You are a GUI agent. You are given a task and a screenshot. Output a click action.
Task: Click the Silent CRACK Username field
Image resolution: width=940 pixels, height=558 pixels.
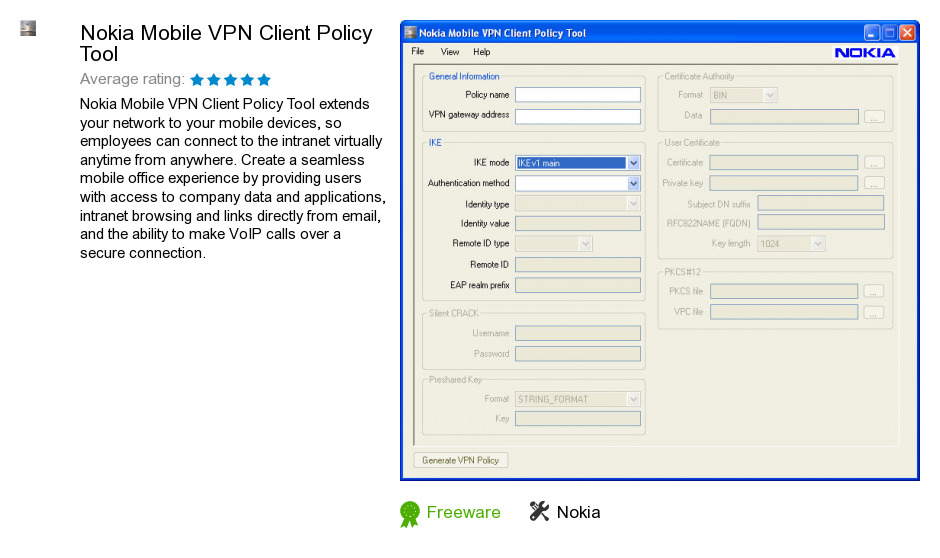[x=577, y=333]
